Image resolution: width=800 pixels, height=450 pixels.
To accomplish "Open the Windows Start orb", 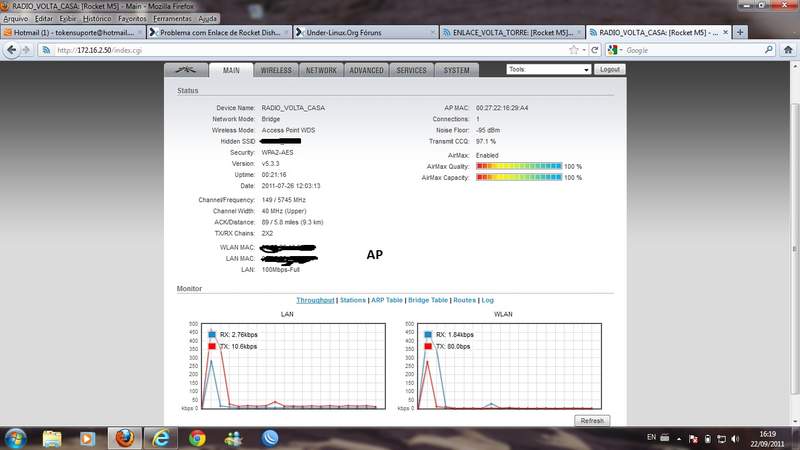I will click(x=15, y=438).
